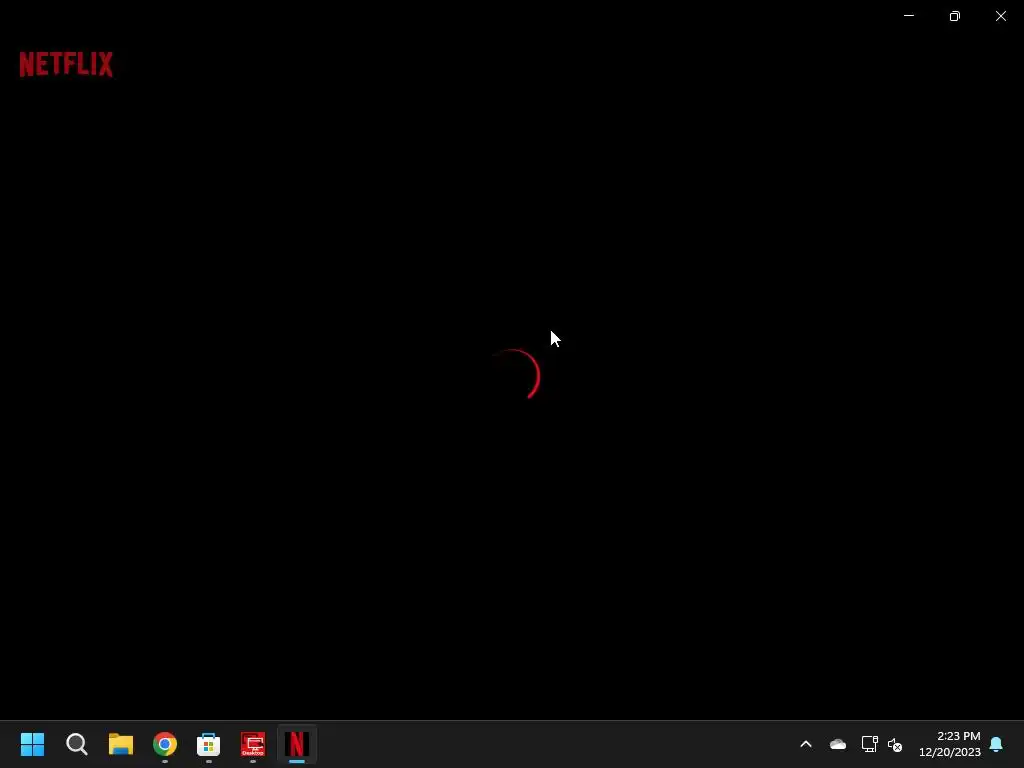The image size is (1024, 768).
Task: Select the Netflix taskbar icon
Action: click(296, 744)
